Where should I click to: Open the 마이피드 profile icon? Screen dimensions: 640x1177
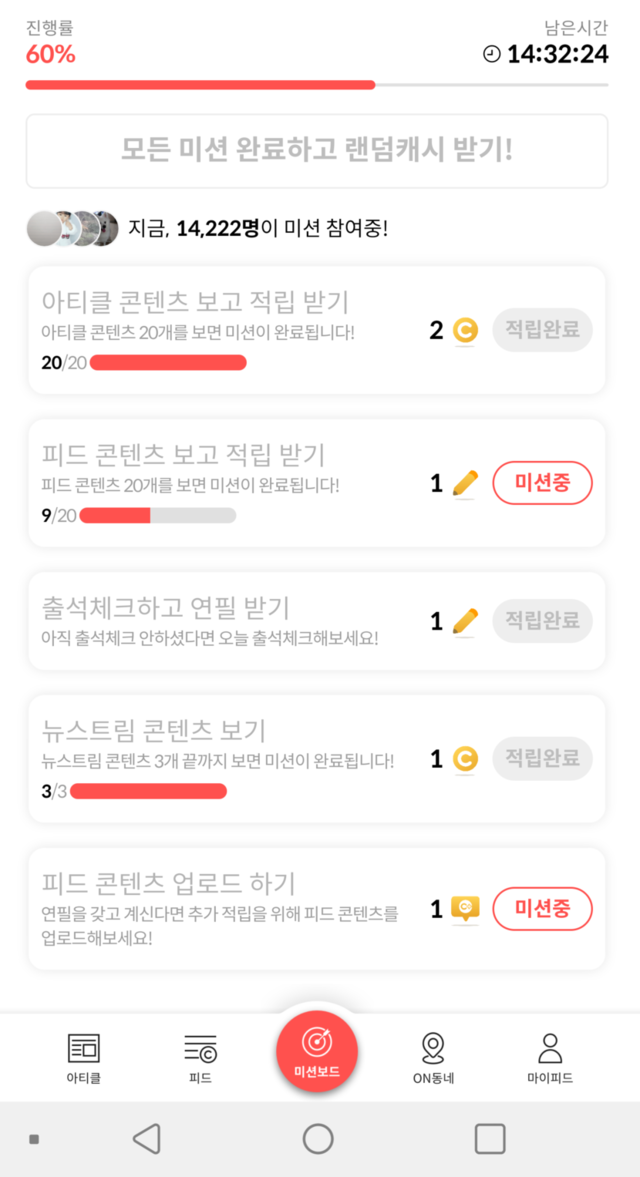(x=550, y=1049)
